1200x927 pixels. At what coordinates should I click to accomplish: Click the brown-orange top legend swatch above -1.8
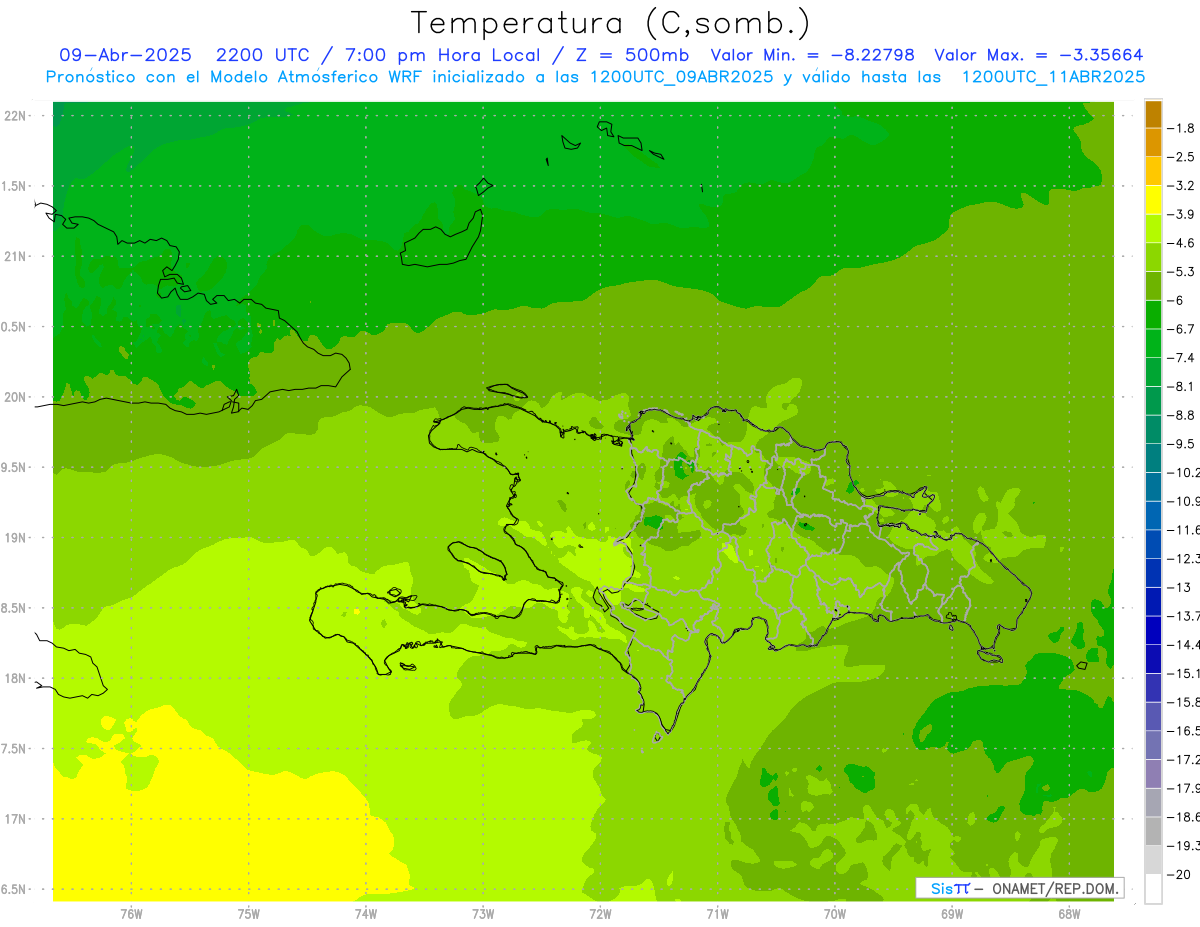(x=1153, y=114)
